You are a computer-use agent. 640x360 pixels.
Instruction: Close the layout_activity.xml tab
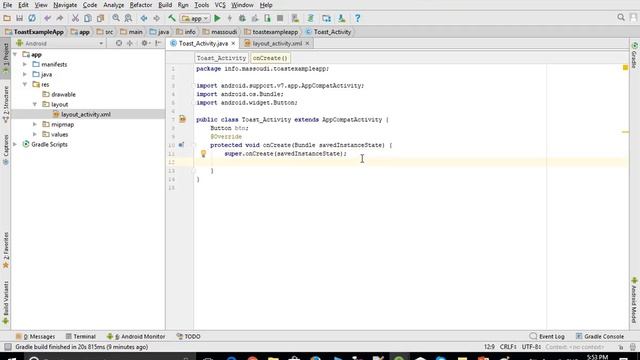pos(307,43)
